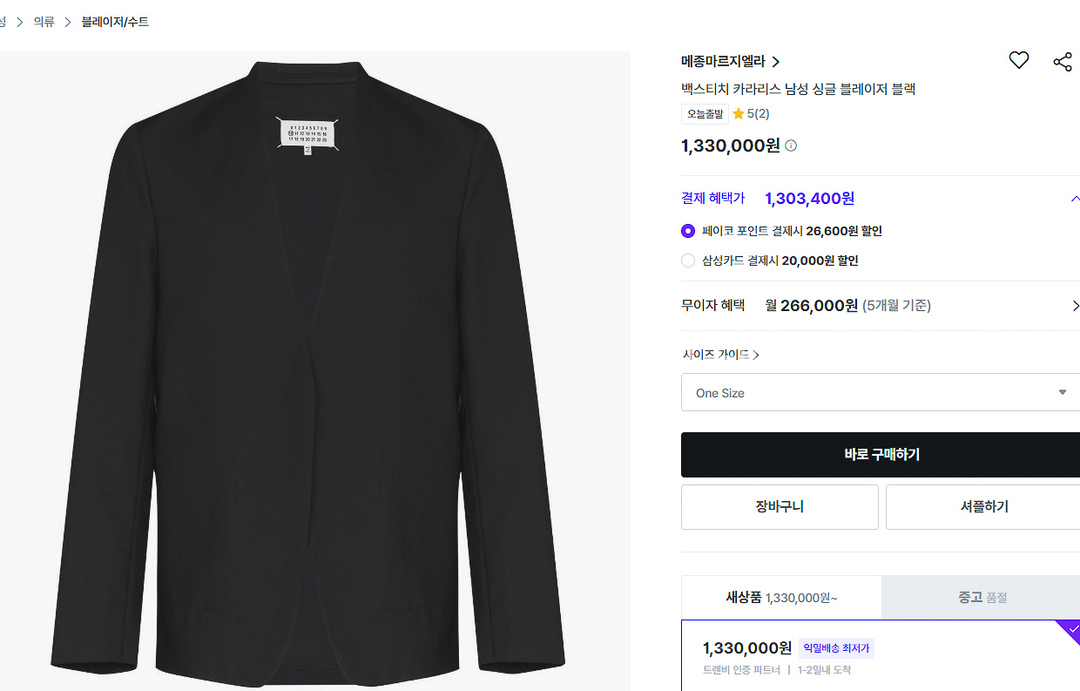Select 페이코 포인트 payment discount option
1080x691 pixels.
(688, 231)
